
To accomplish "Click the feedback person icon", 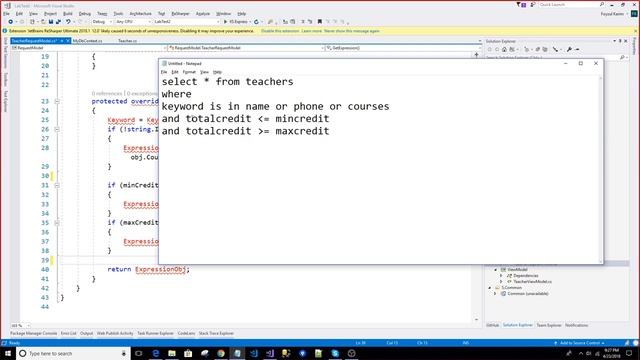I will (533, 4).
